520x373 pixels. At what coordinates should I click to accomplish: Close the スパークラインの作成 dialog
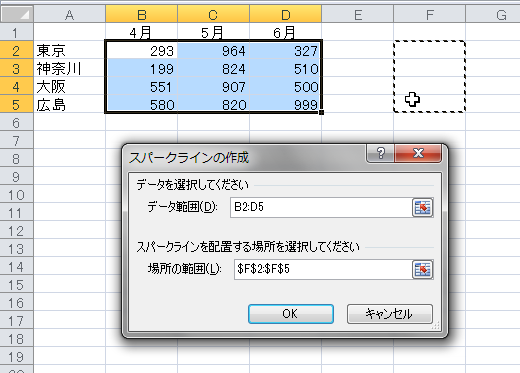(418, 153)
